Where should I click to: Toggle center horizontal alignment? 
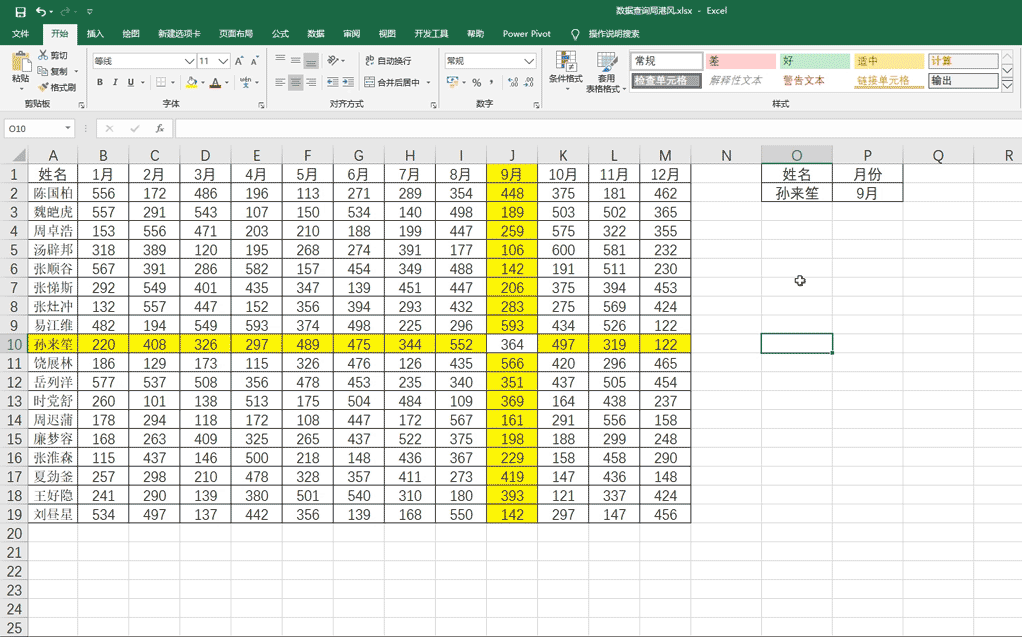(296, 82)
